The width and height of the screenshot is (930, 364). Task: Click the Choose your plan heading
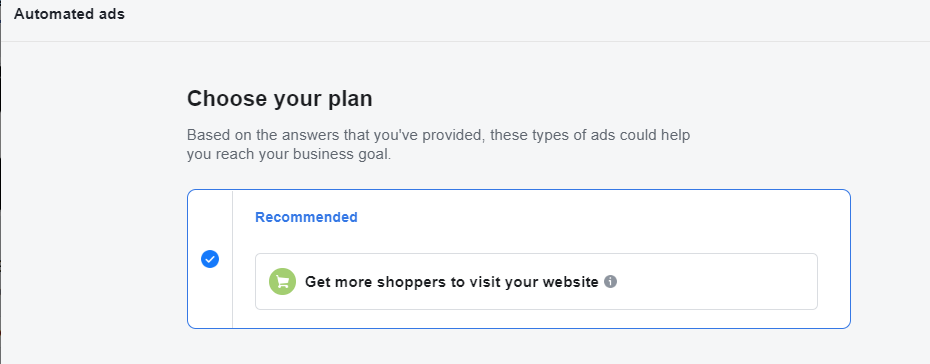tap(279, 98)
